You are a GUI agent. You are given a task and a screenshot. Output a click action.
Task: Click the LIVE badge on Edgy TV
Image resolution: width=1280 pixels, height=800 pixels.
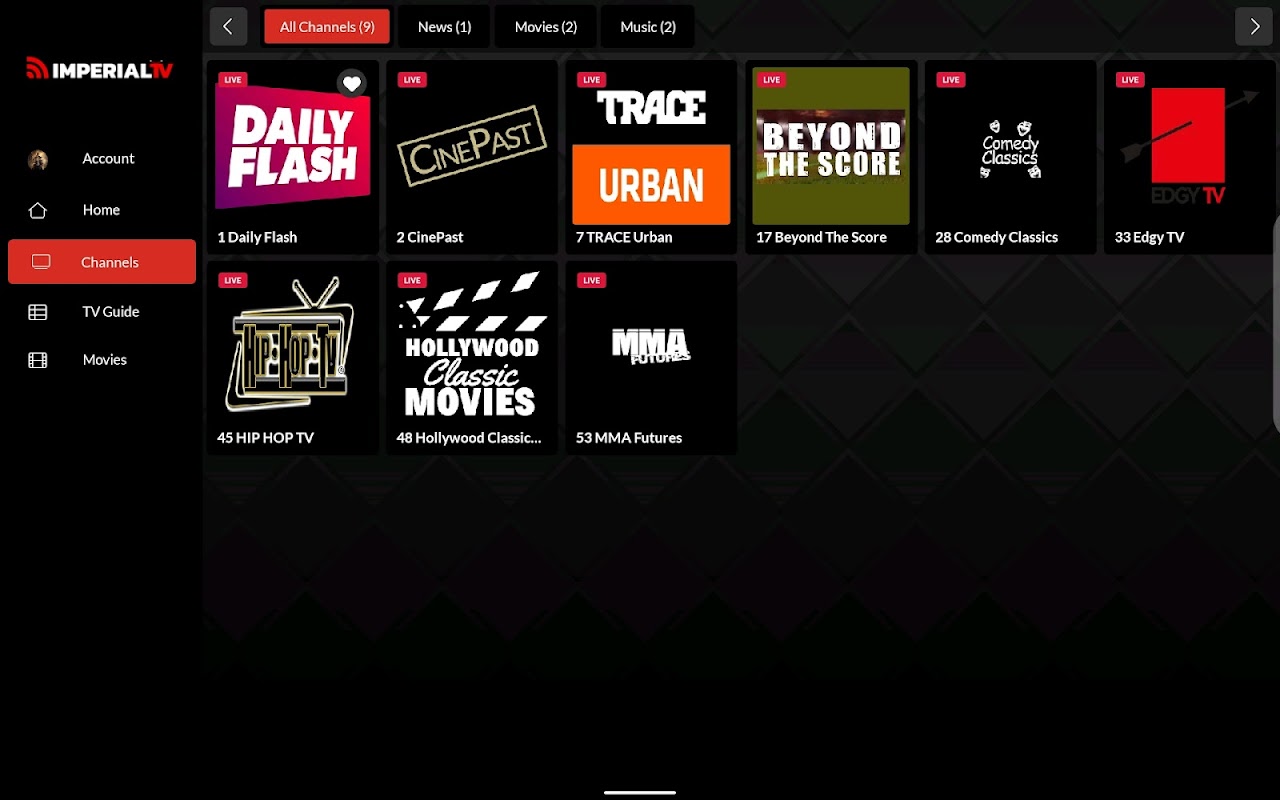pos(1130,80)
